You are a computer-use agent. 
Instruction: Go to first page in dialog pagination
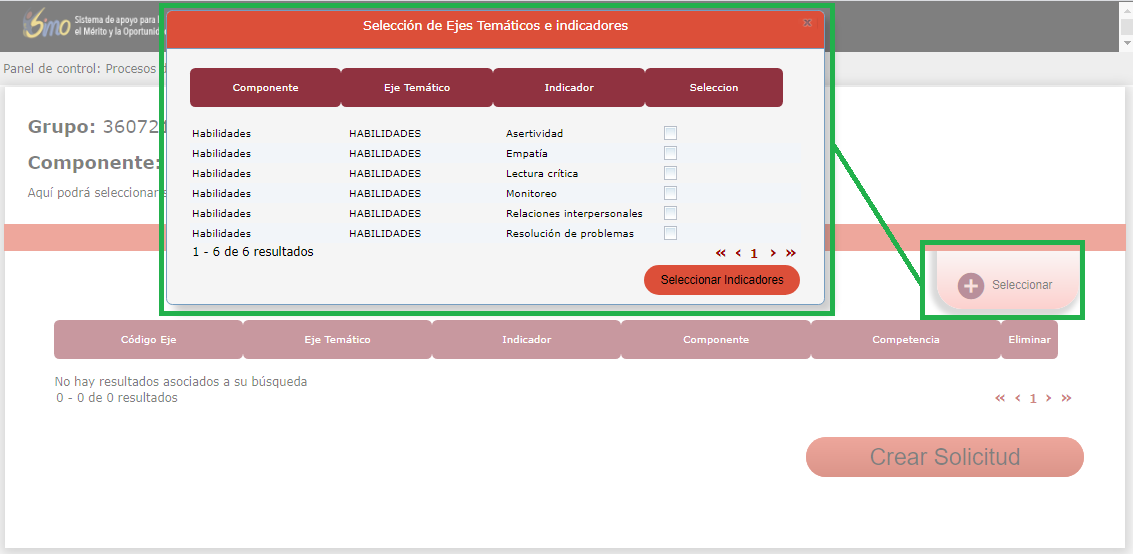(x=721, y=253)
